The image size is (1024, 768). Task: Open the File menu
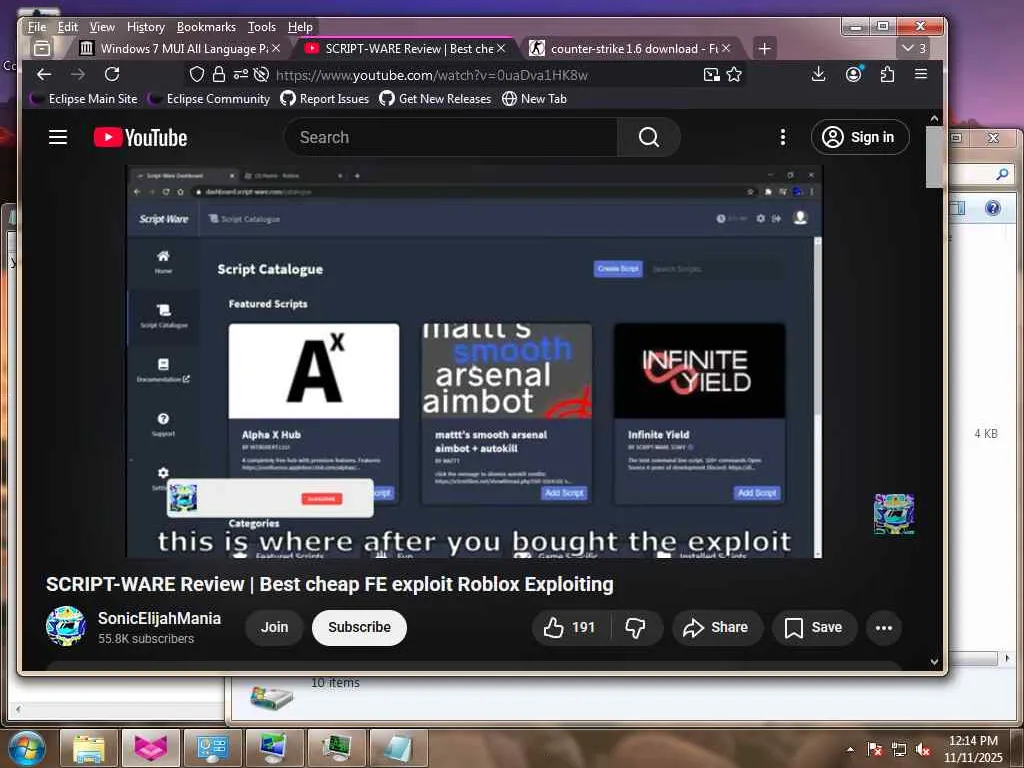click(37, 27)
